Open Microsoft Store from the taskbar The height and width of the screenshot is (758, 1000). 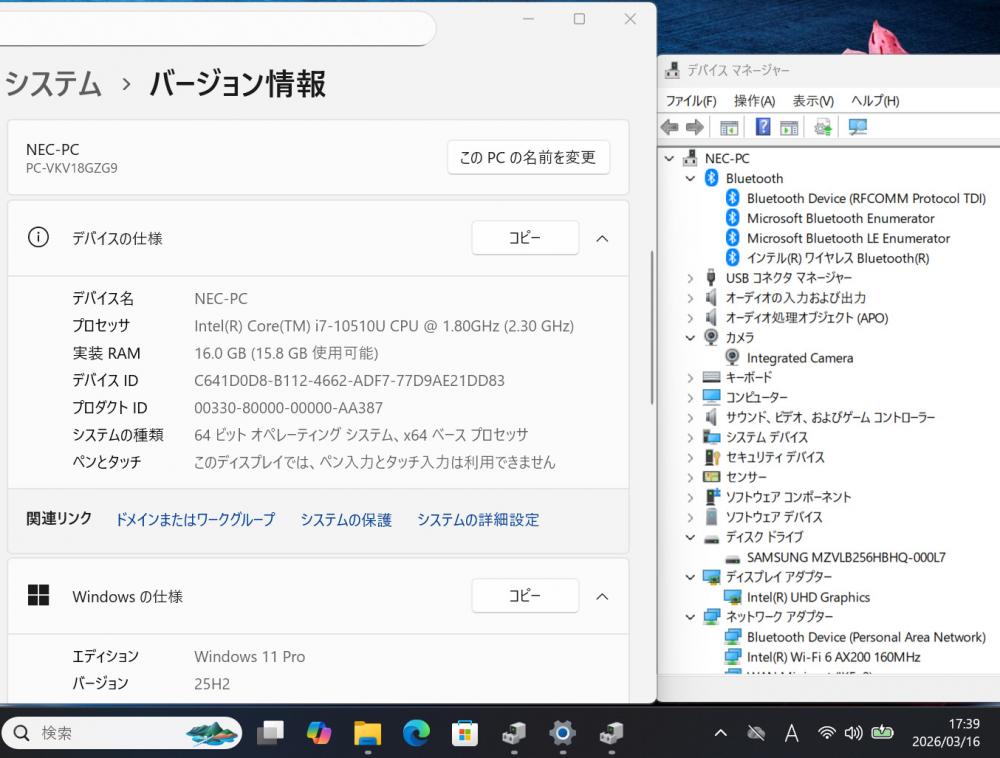(465, 733)
